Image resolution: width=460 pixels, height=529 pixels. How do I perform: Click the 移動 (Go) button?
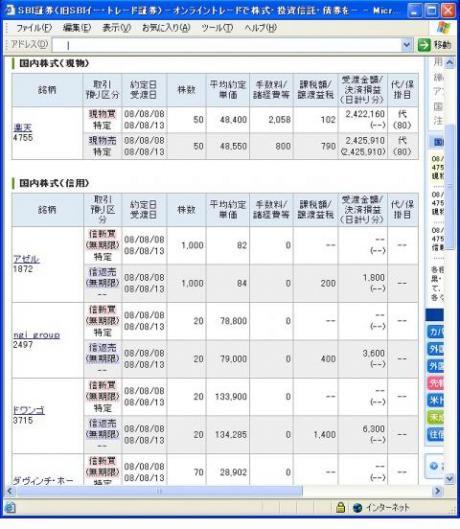click(435, 45)
